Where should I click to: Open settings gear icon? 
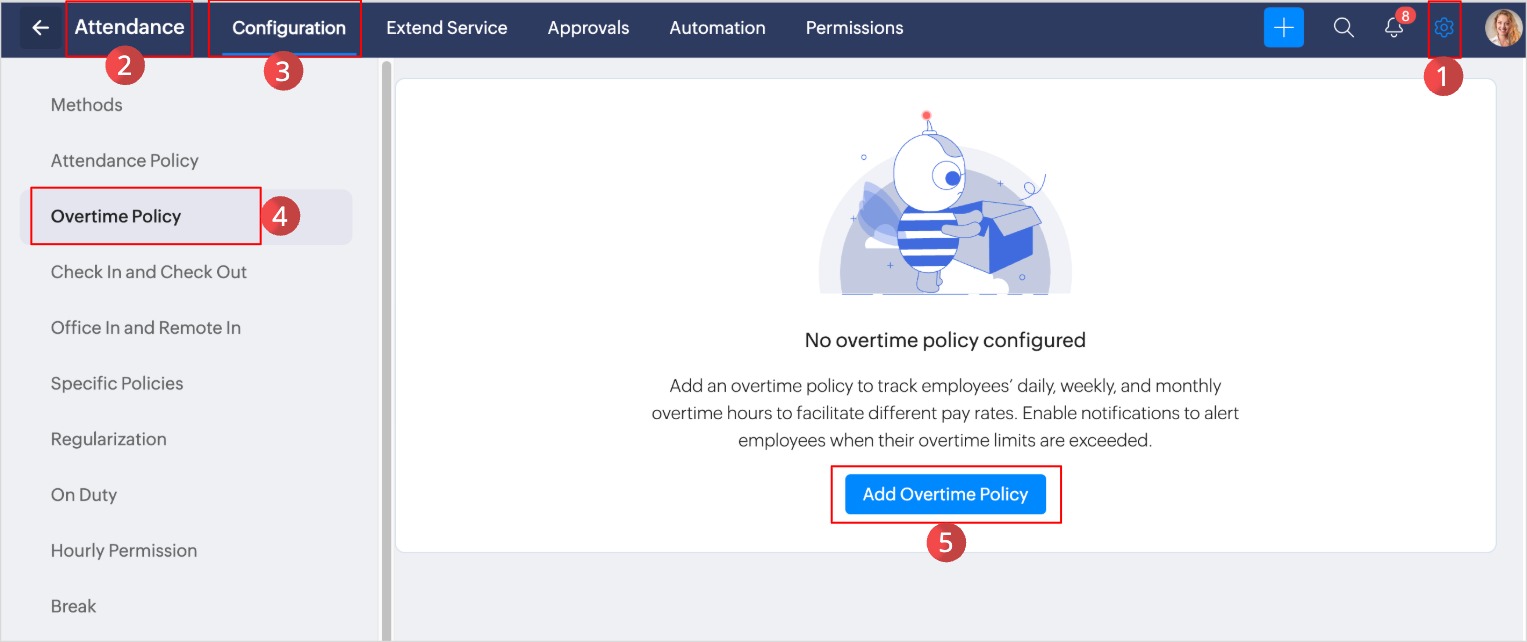pyautogui.click(x=1444, y=28)
